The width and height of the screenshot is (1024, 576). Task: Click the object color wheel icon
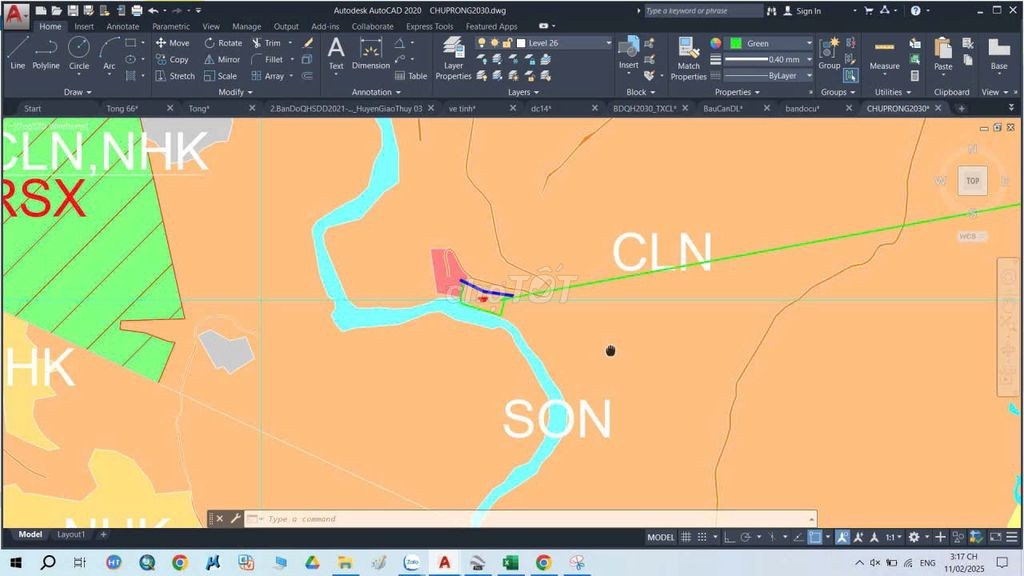(716, 43)
